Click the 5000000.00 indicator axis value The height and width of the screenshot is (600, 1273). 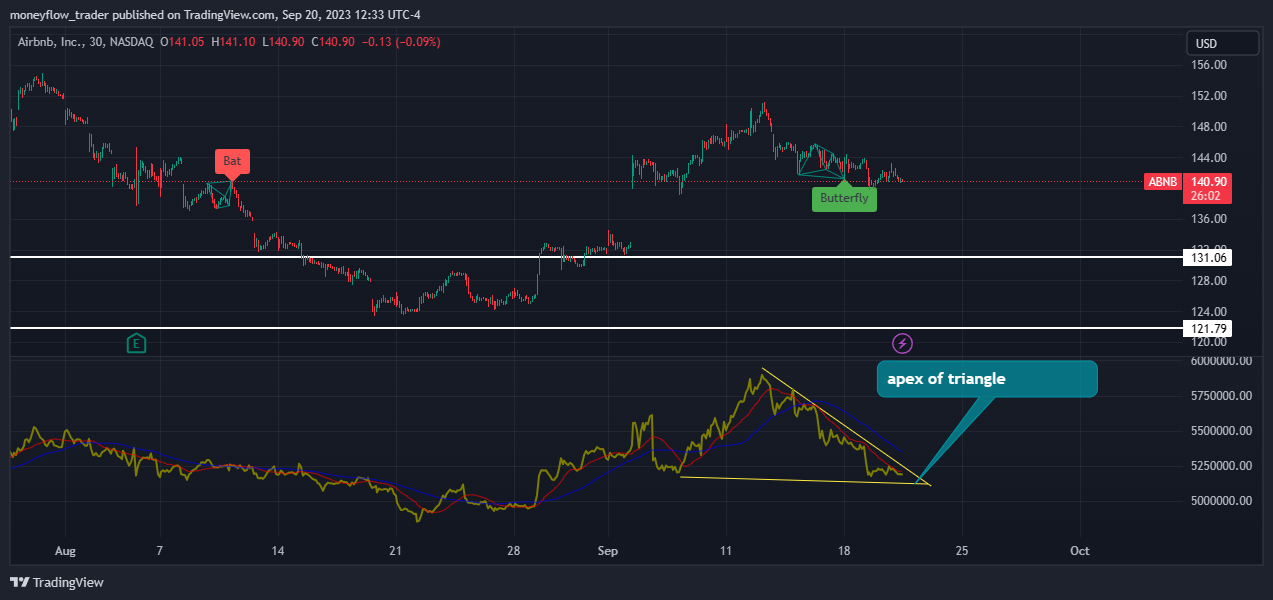1221,500
